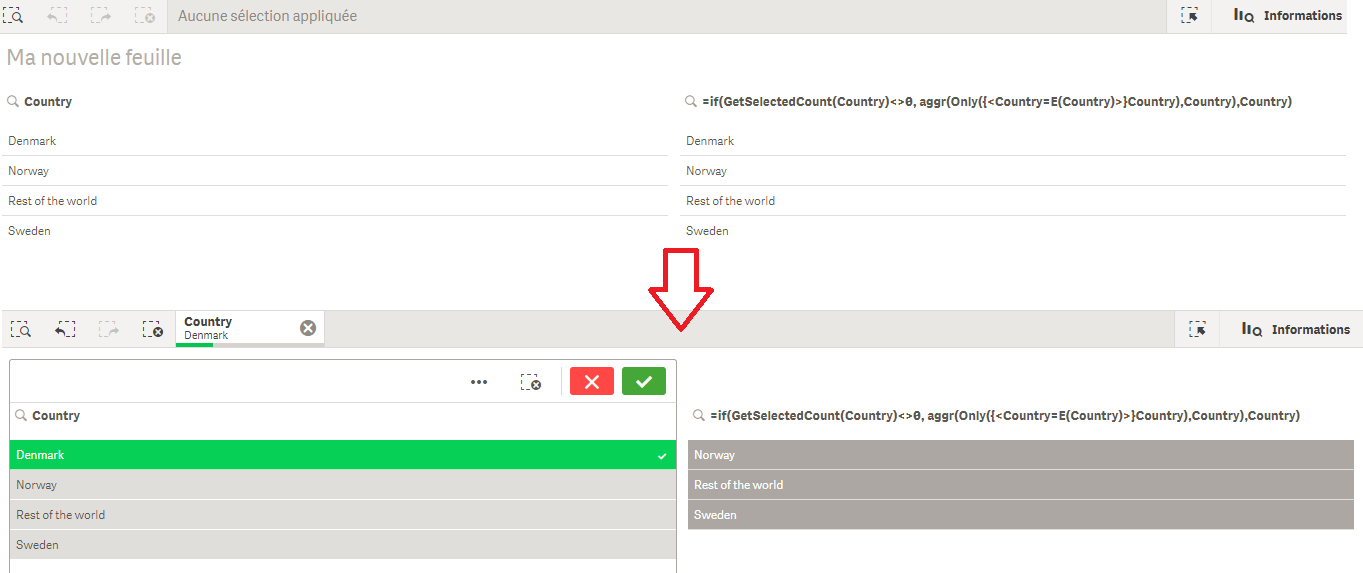Select Norway in the upper Country list
Viewport: 1363px width, 573px height.
[x=337, y=171]
